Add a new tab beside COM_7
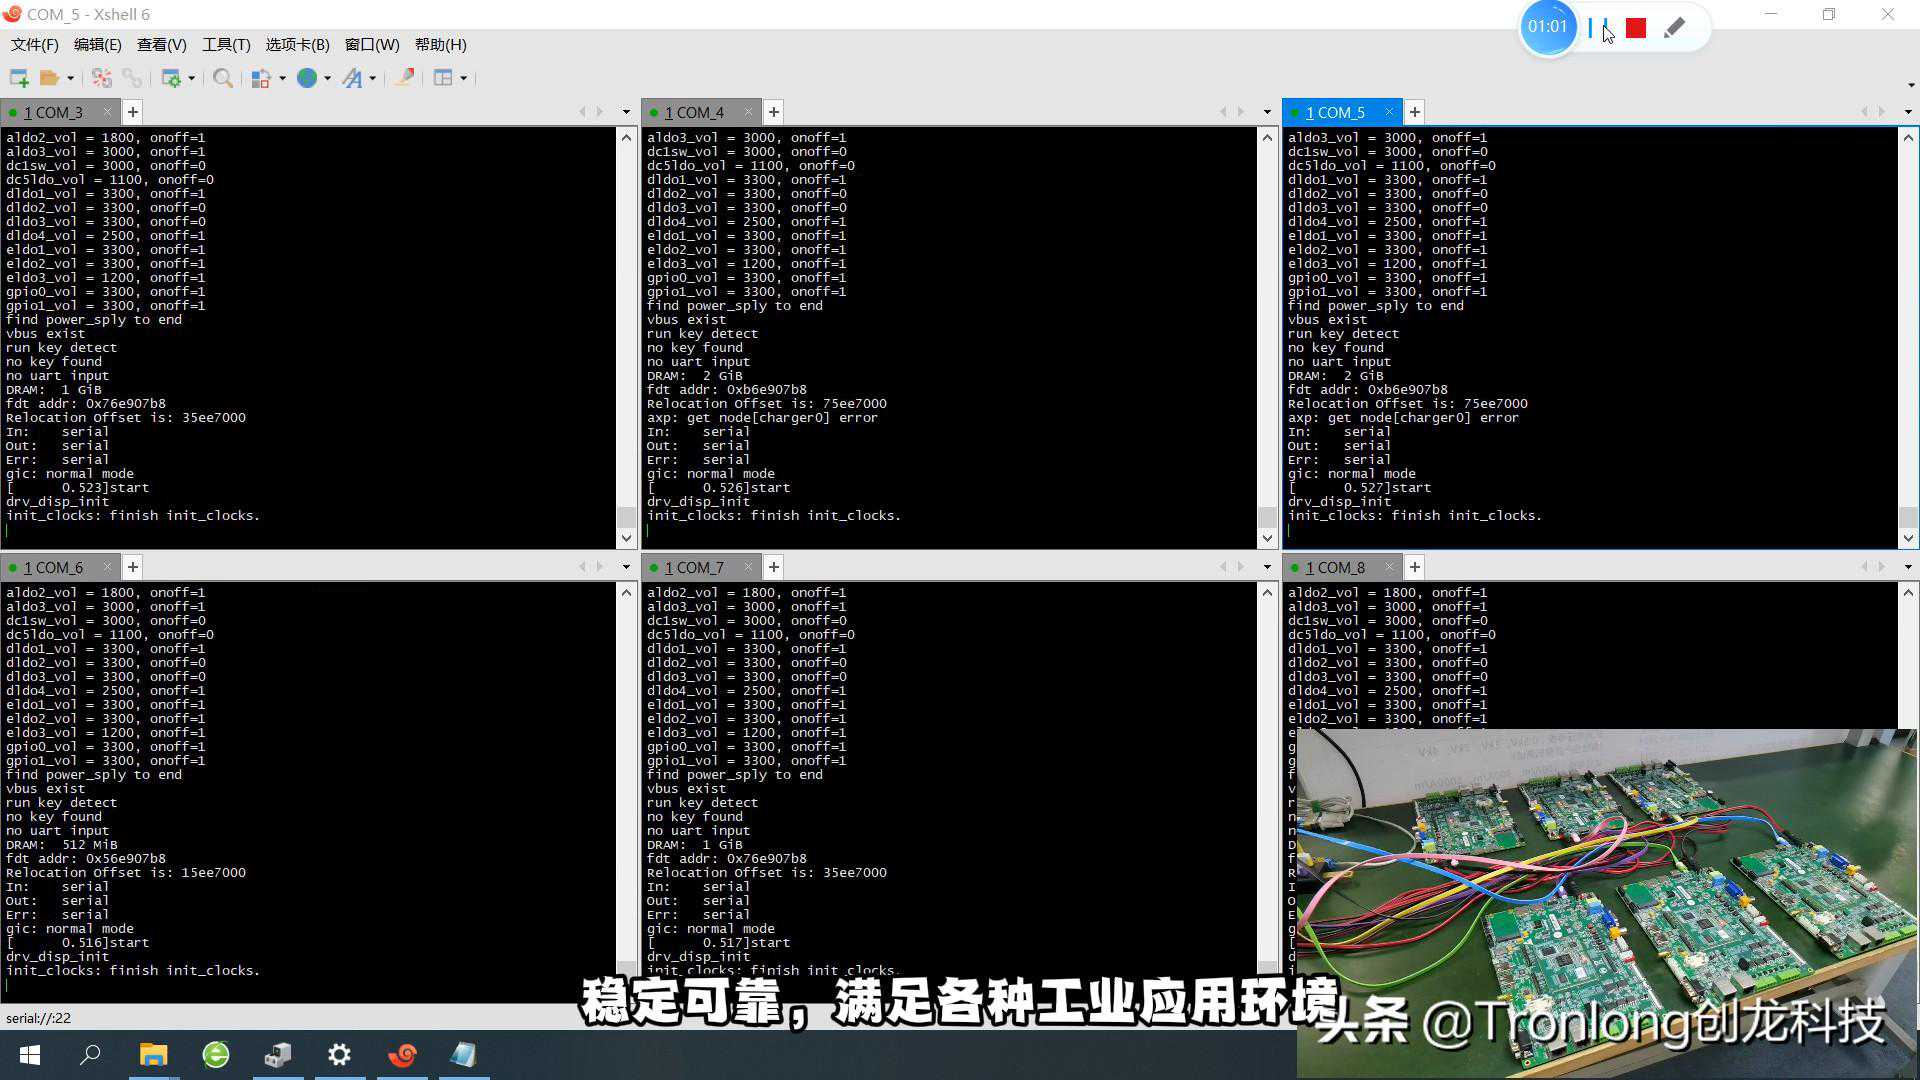 click(x=773, y=567)
